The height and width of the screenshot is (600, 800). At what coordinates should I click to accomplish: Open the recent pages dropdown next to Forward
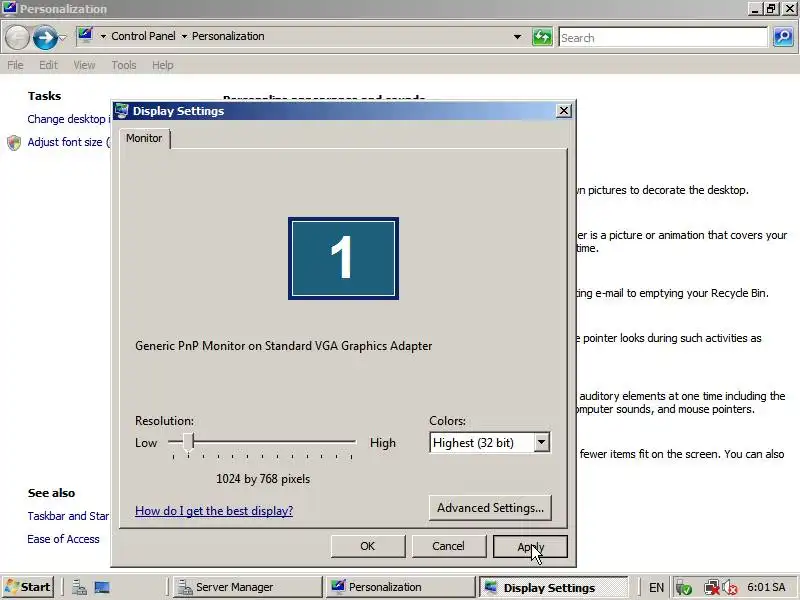62,38
